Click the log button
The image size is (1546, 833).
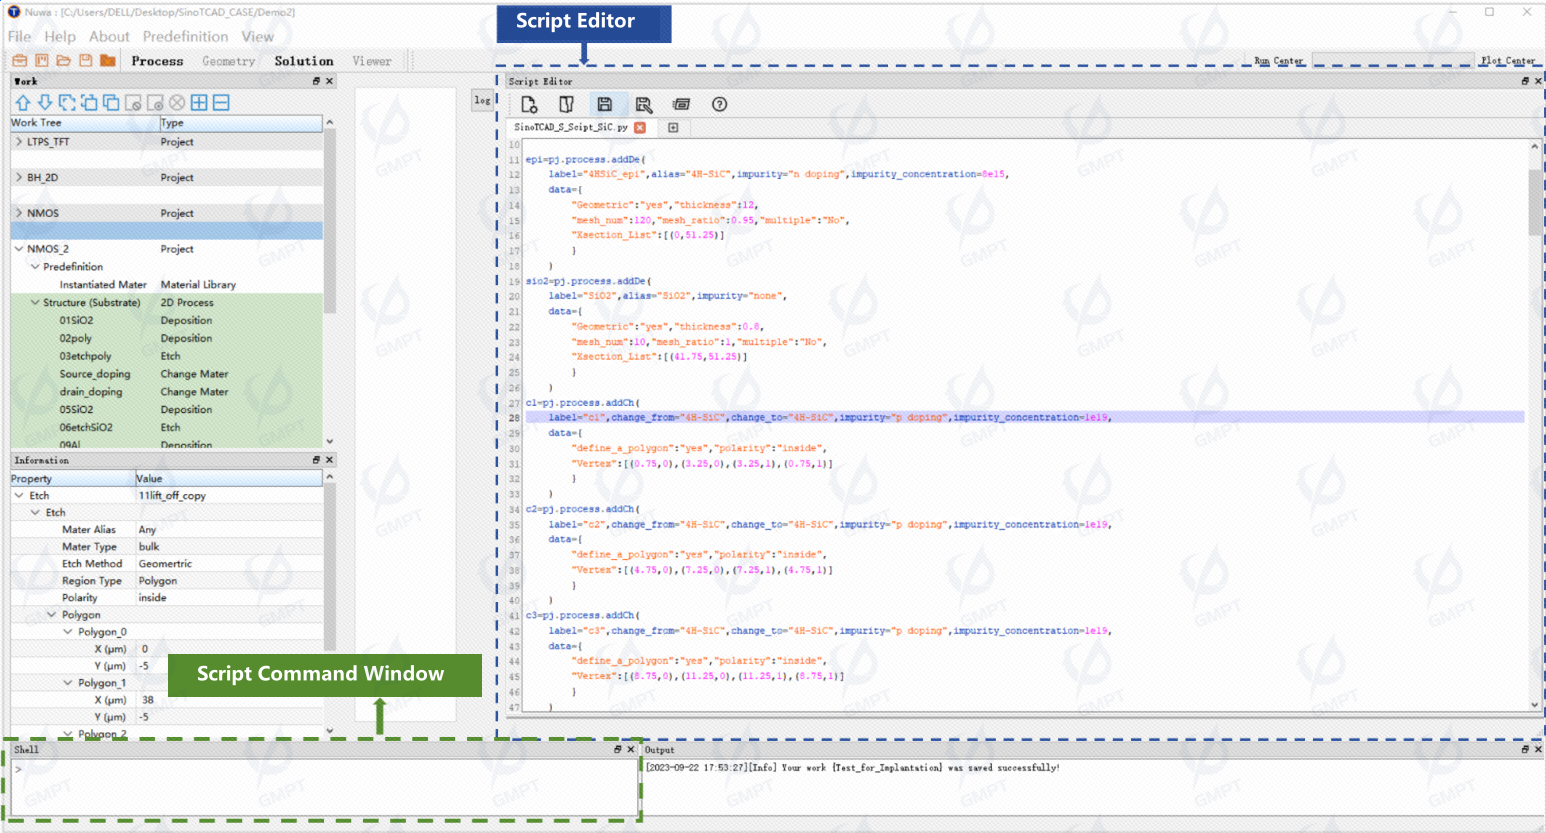[482, 100]
